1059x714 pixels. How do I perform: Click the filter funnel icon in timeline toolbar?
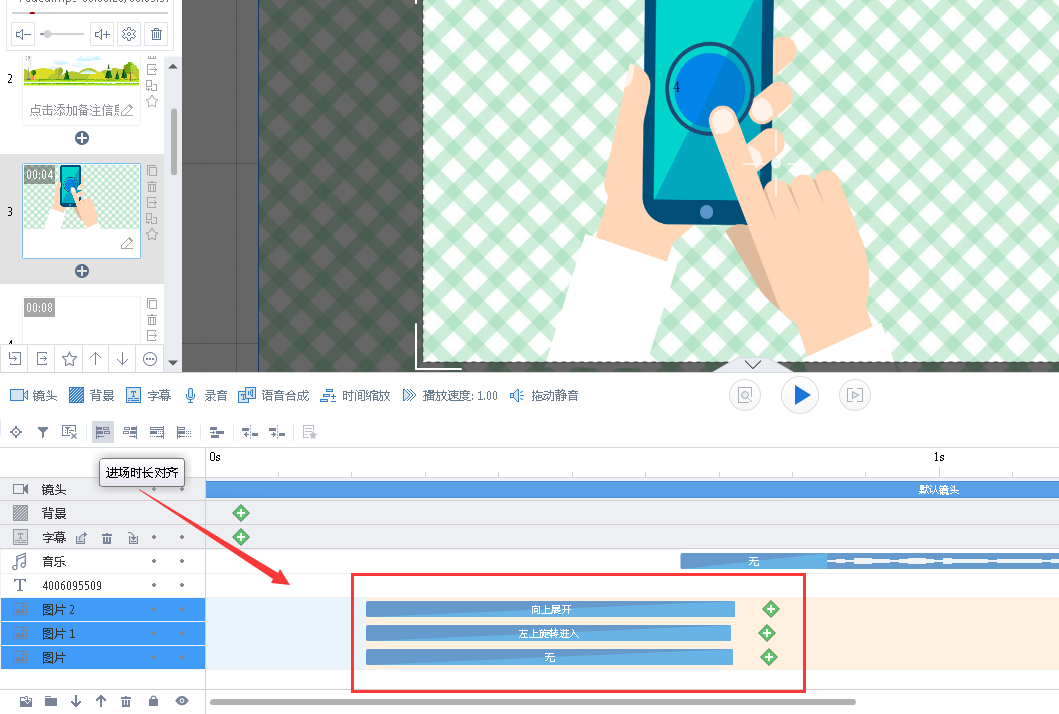click(x=43, y=432)
